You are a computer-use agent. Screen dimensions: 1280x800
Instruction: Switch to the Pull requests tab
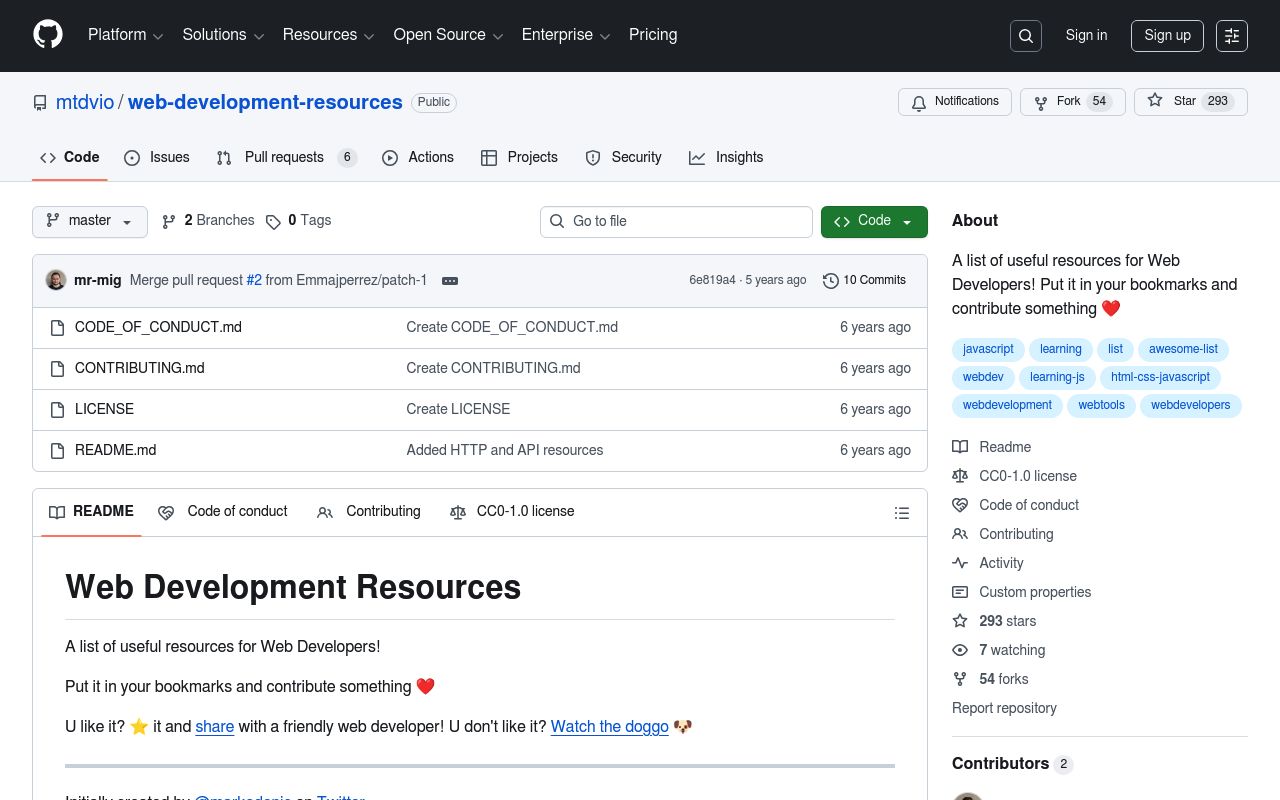pos(284,157)
